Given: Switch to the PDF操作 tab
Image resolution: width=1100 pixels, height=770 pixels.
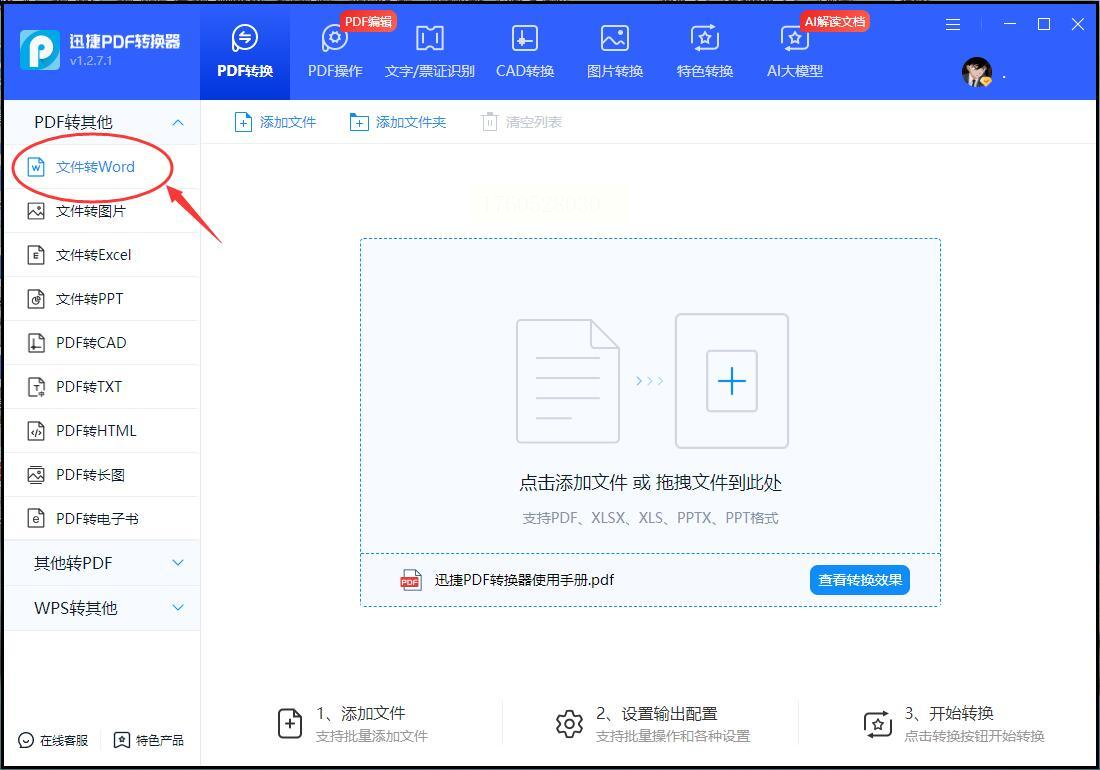Looking at the screenshot, I should pyautogui.click(x=335, y=52).
